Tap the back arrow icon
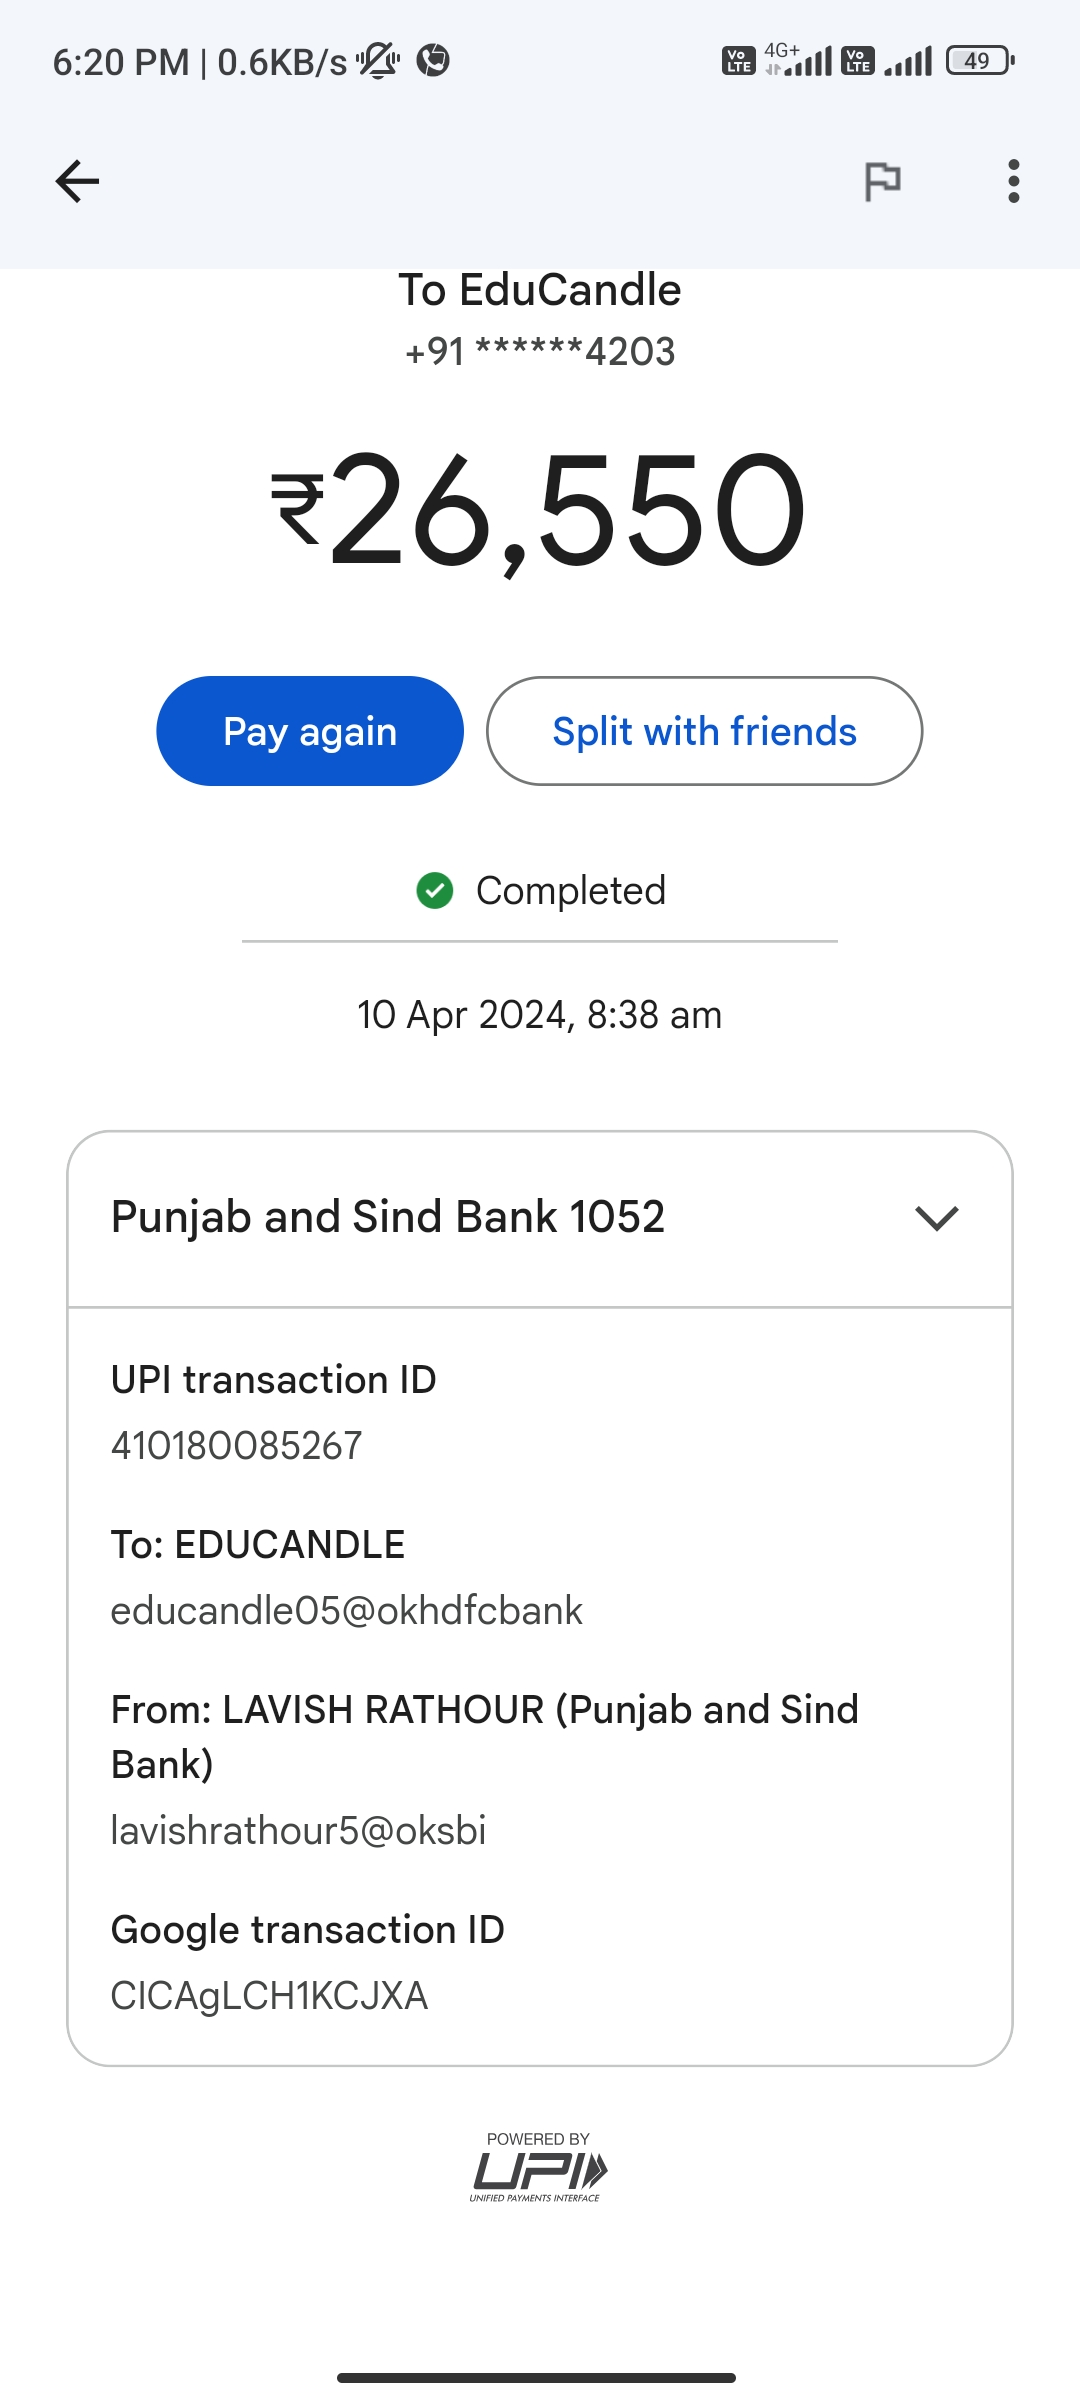The height and width of the screenshot is (2400, 1080). coord(77,181)
